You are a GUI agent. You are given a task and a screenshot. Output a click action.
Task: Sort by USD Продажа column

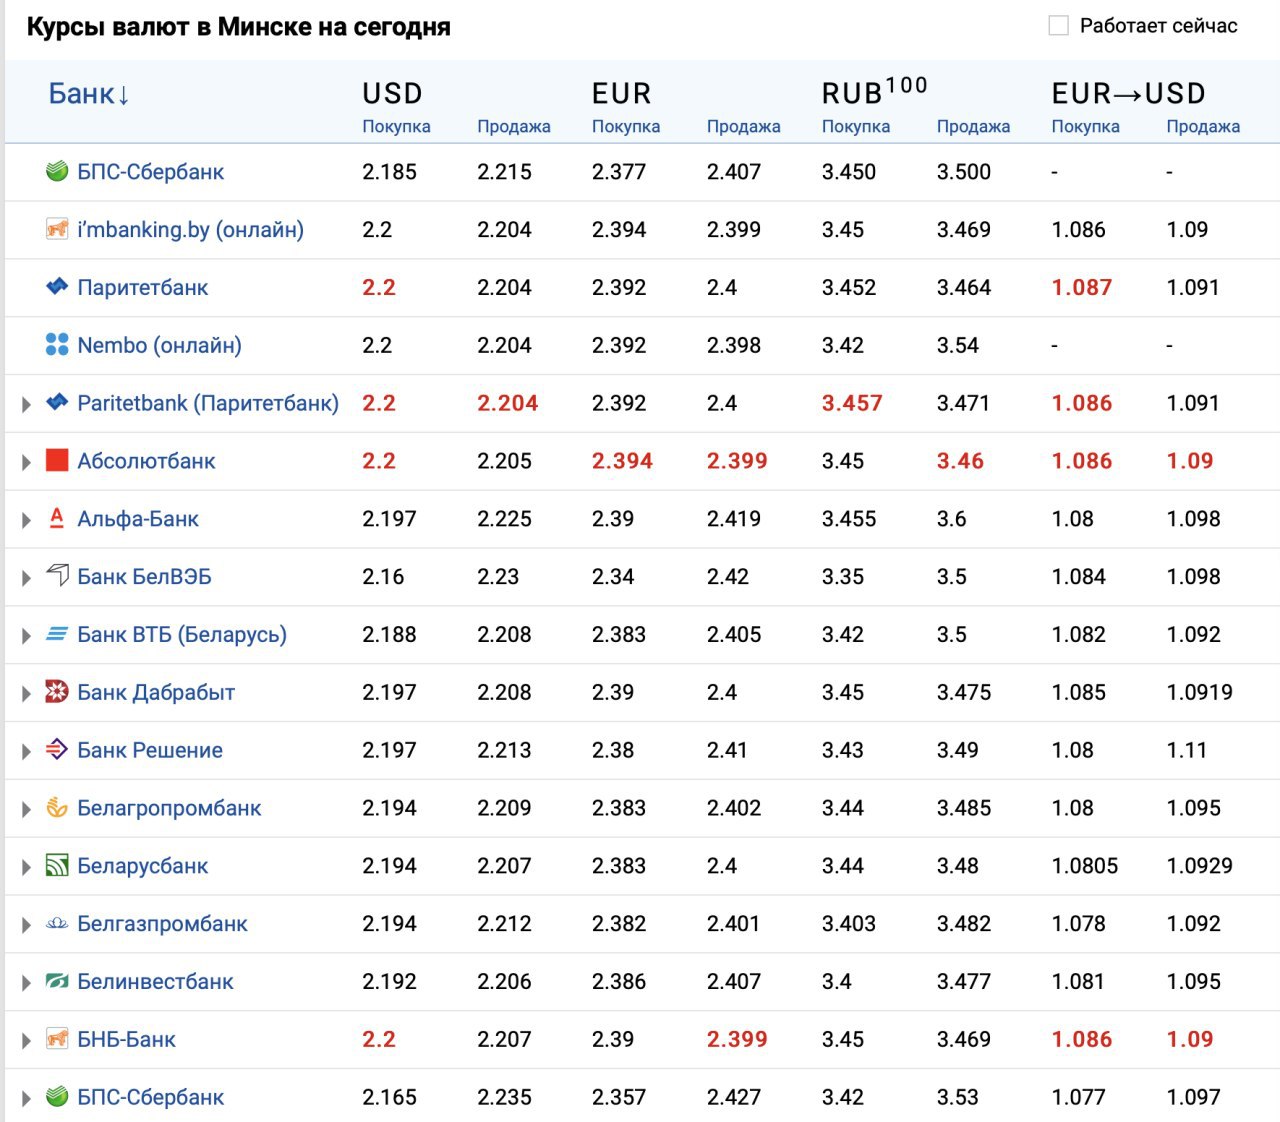point(514,126)
